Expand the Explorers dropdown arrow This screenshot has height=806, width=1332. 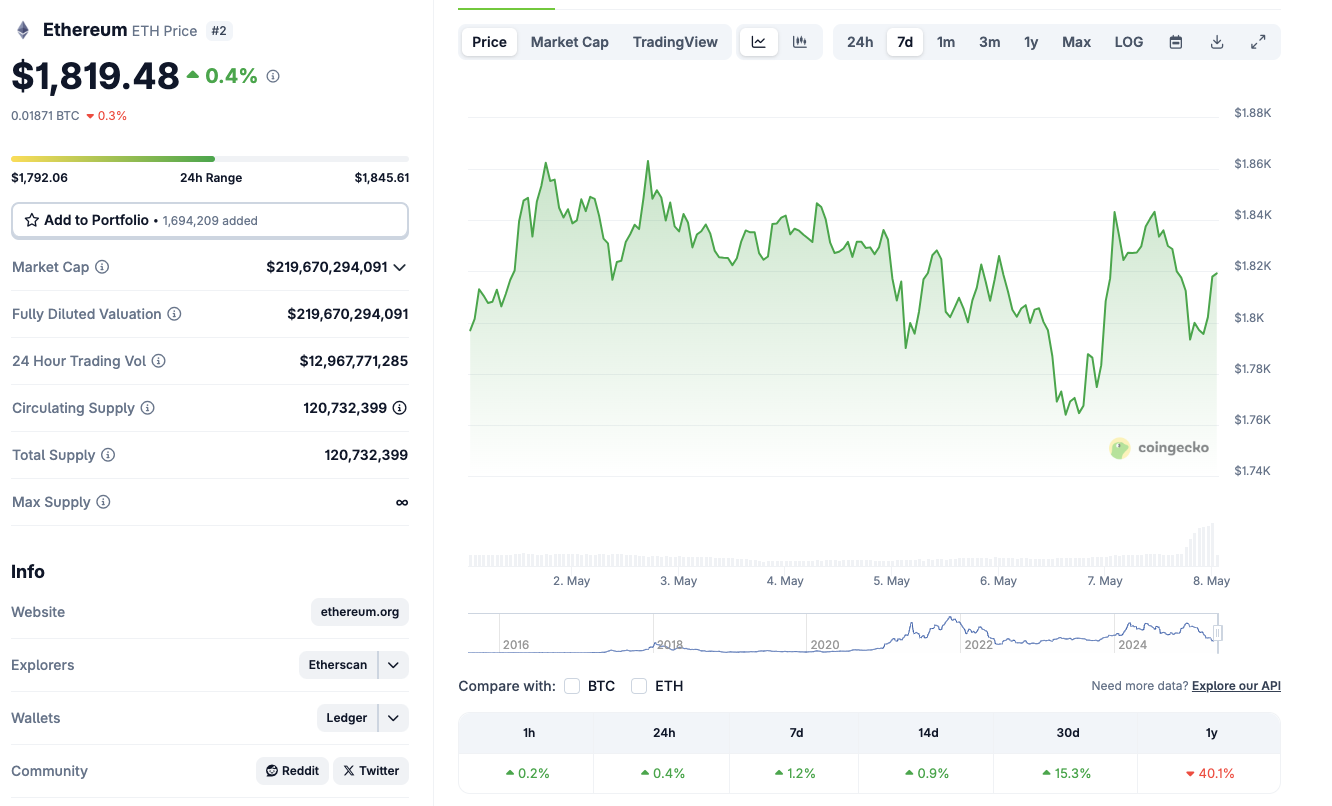pyautogui.click(x=394, y=665)
